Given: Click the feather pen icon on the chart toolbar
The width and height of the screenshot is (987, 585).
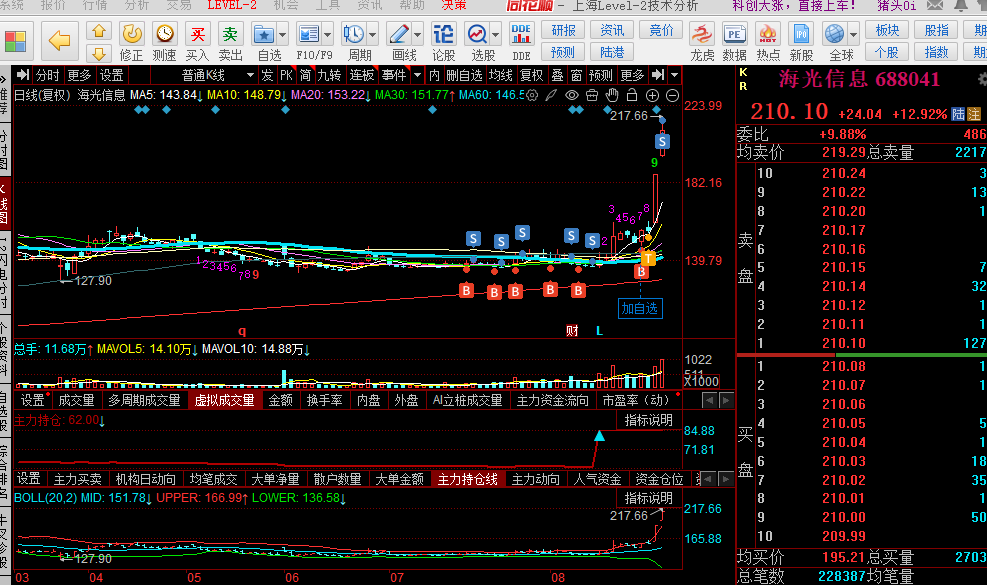Looking at the screenshot, I should click(x=551, y=96).
